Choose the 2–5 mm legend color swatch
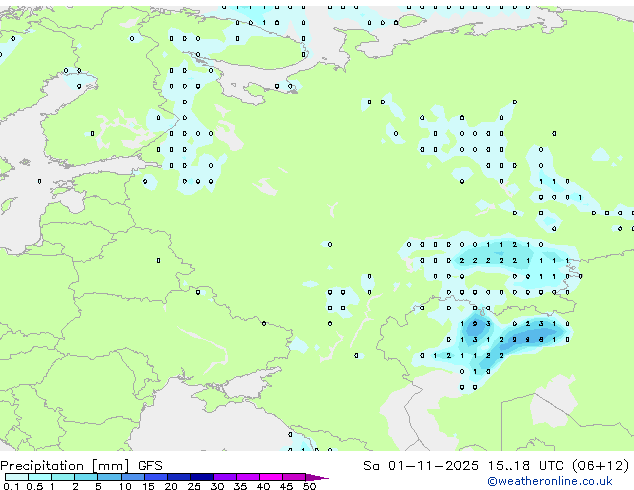The width and height of the screenshot is (634, 490). pos(86,477)
